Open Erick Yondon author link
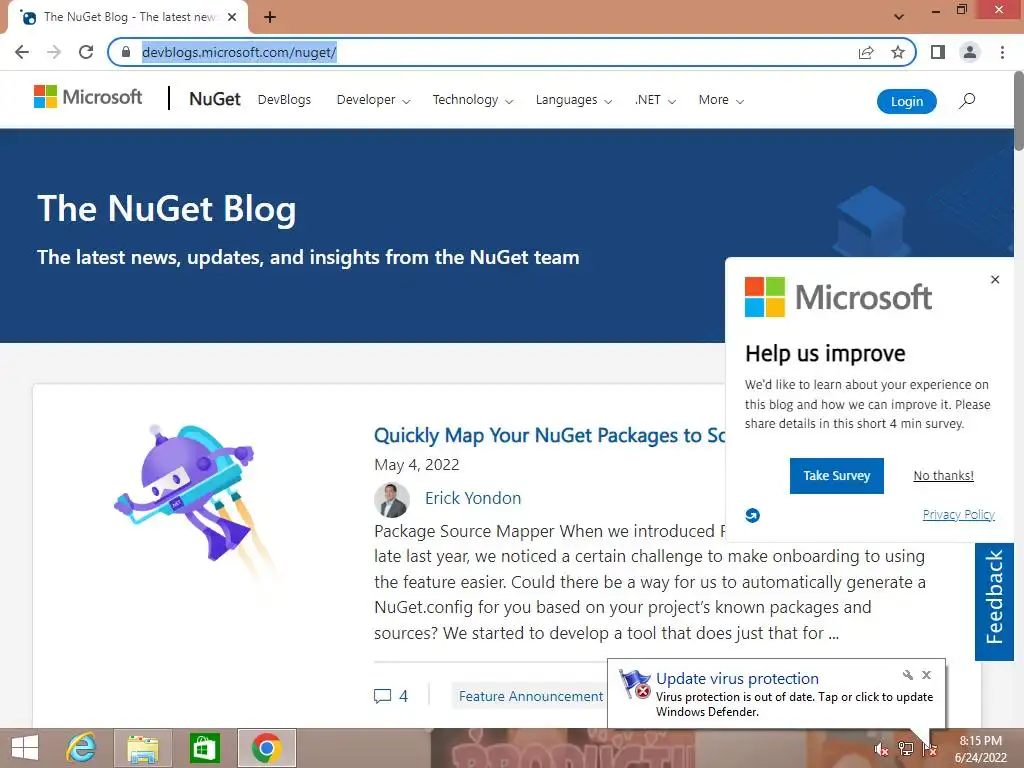 coord(473,498)
